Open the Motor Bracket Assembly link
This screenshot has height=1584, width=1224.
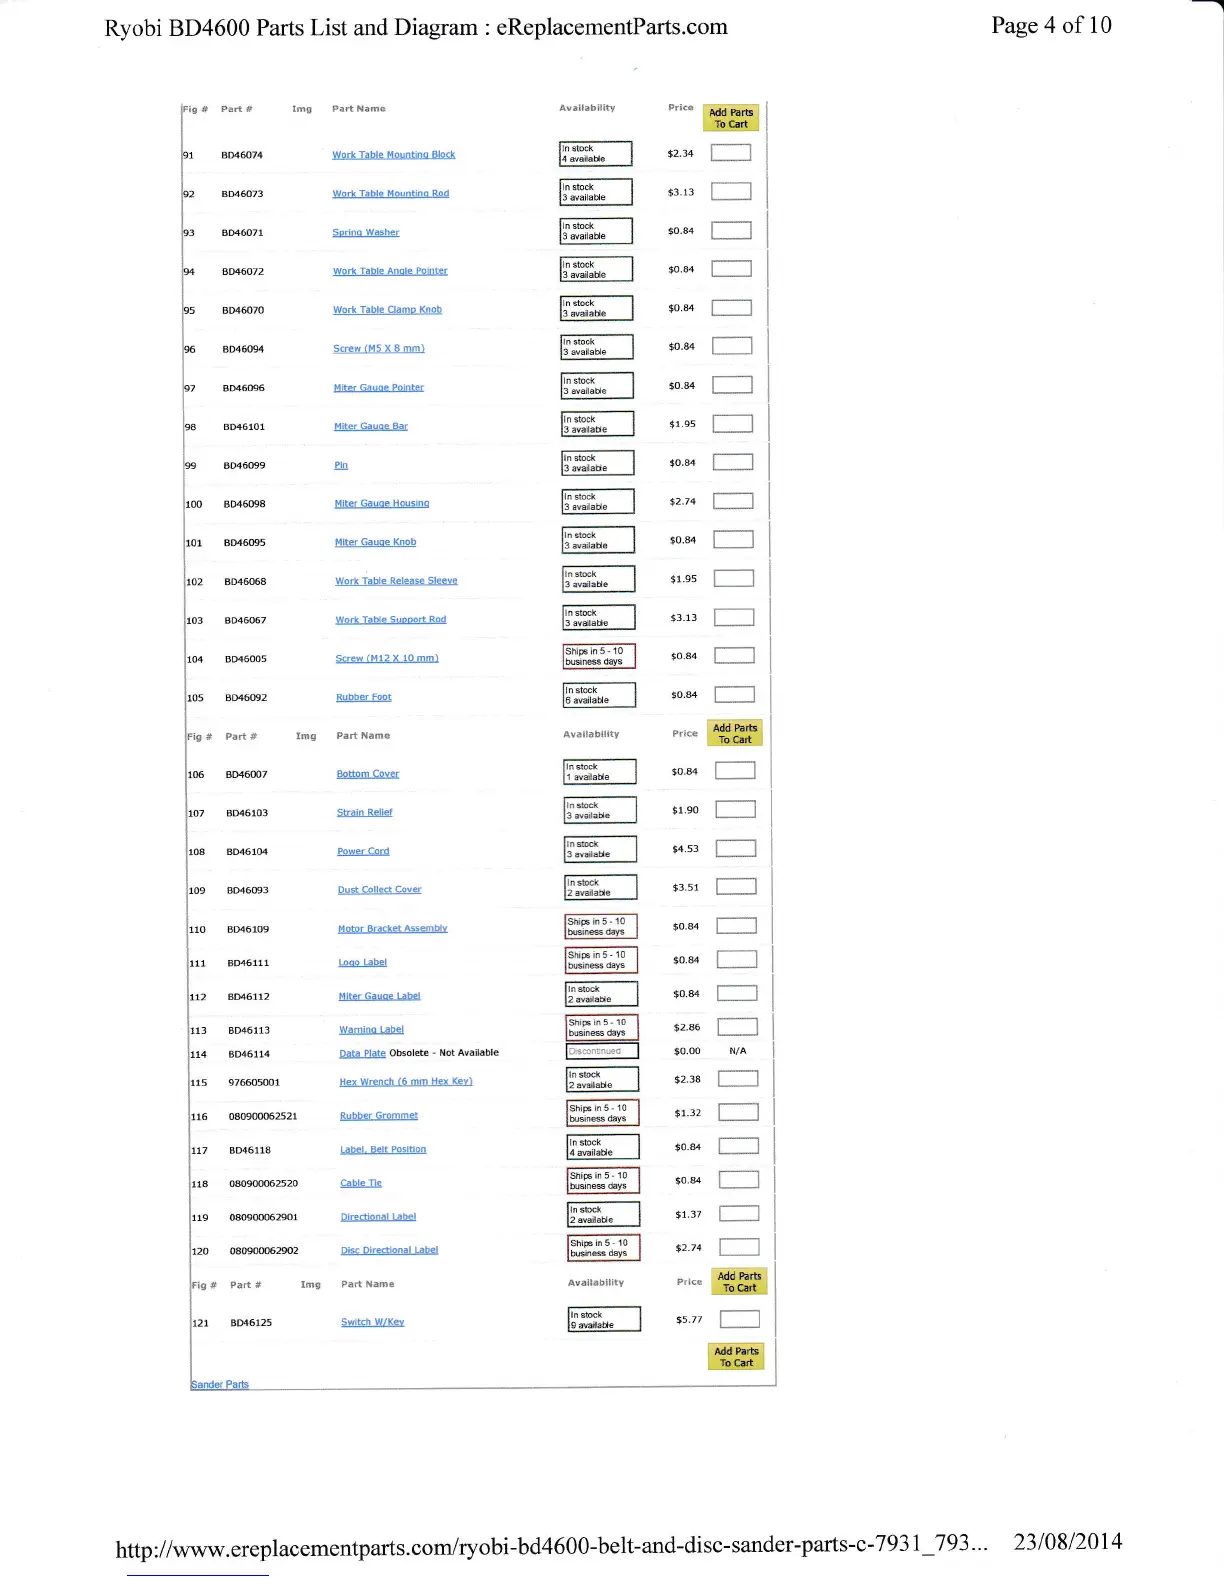tap(392, 929)
